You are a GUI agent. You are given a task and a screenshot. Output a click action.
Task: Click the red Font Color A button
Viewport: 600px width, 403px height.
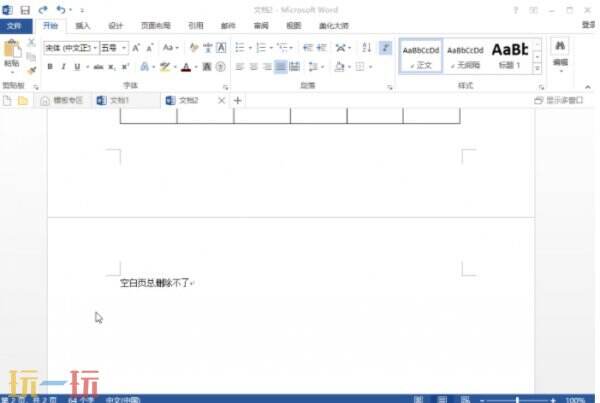(186, 67)
